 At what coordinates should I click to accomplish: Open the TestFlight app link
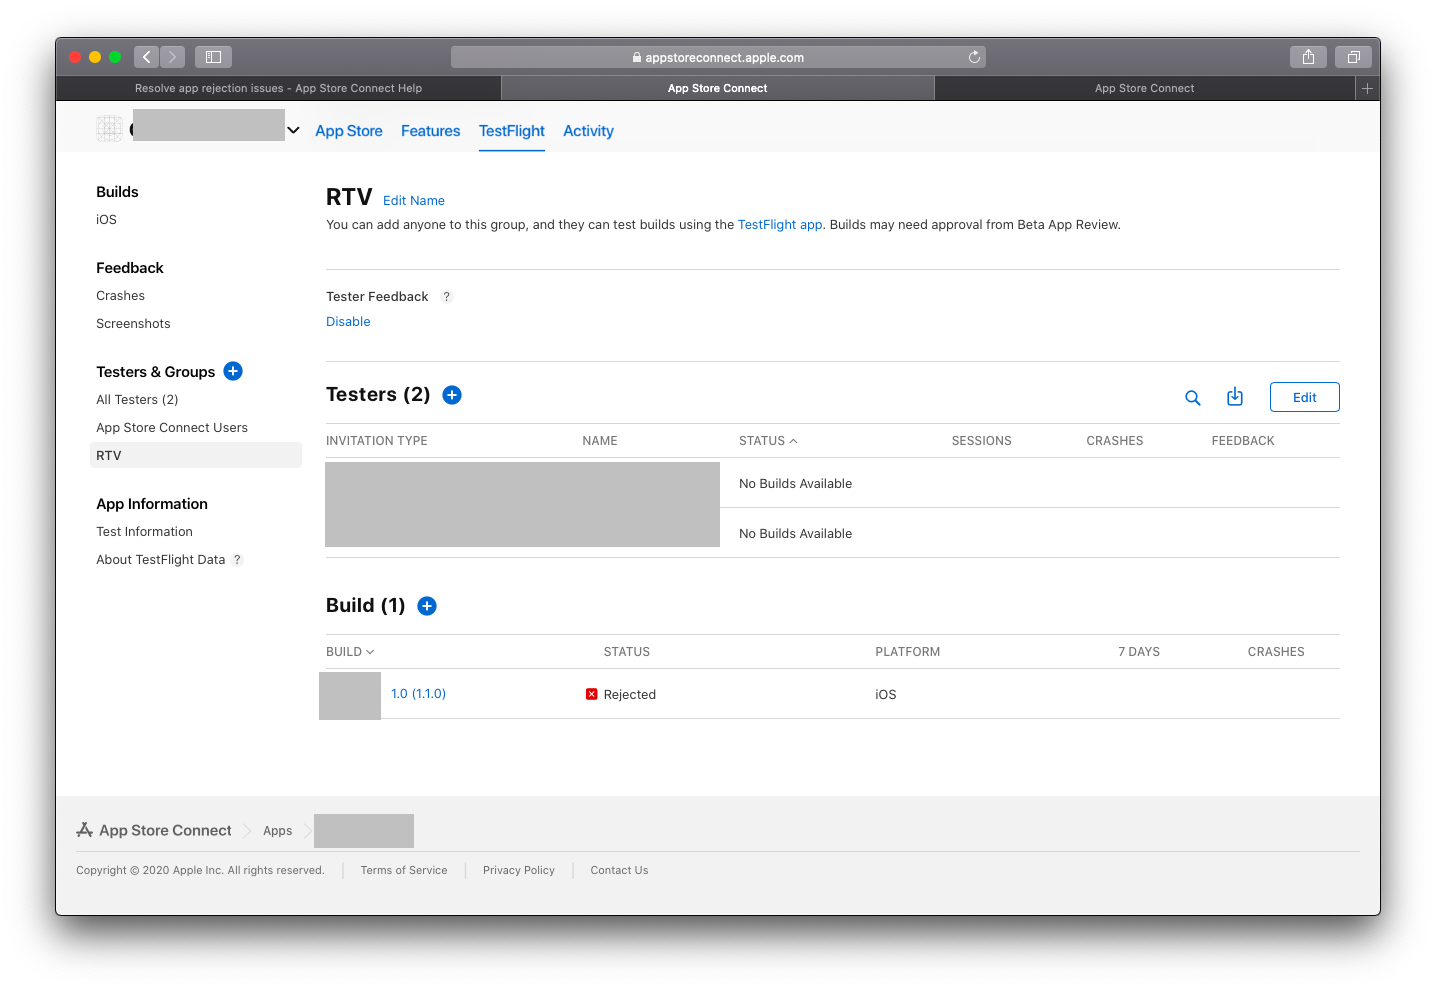[780, 225]
